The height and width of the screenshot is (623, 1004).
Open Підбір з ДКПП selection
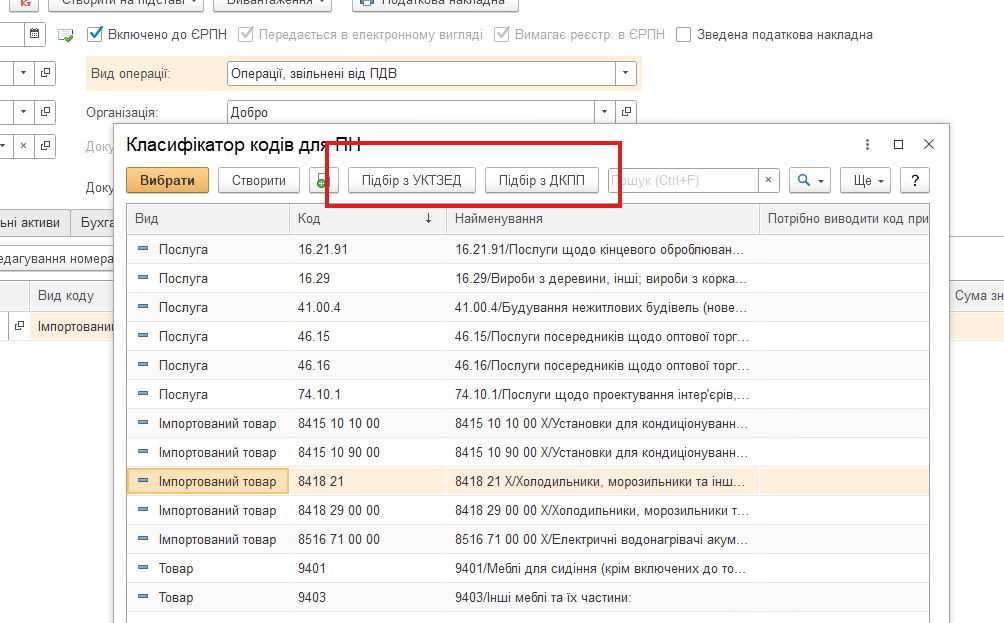(542, 181)
